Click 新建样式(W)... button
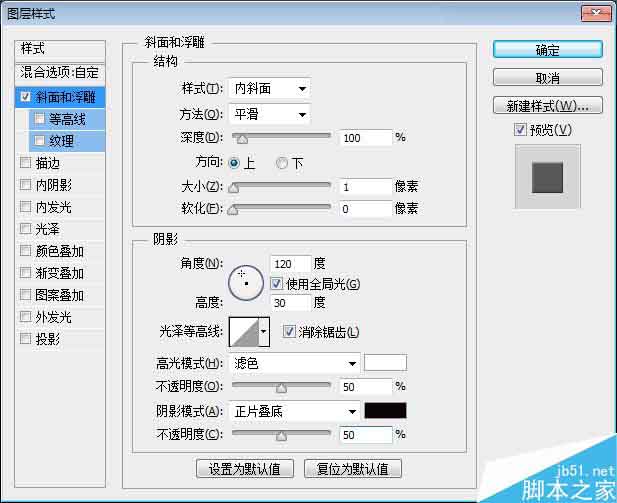 pyautogui.click(x=547, y=105)
